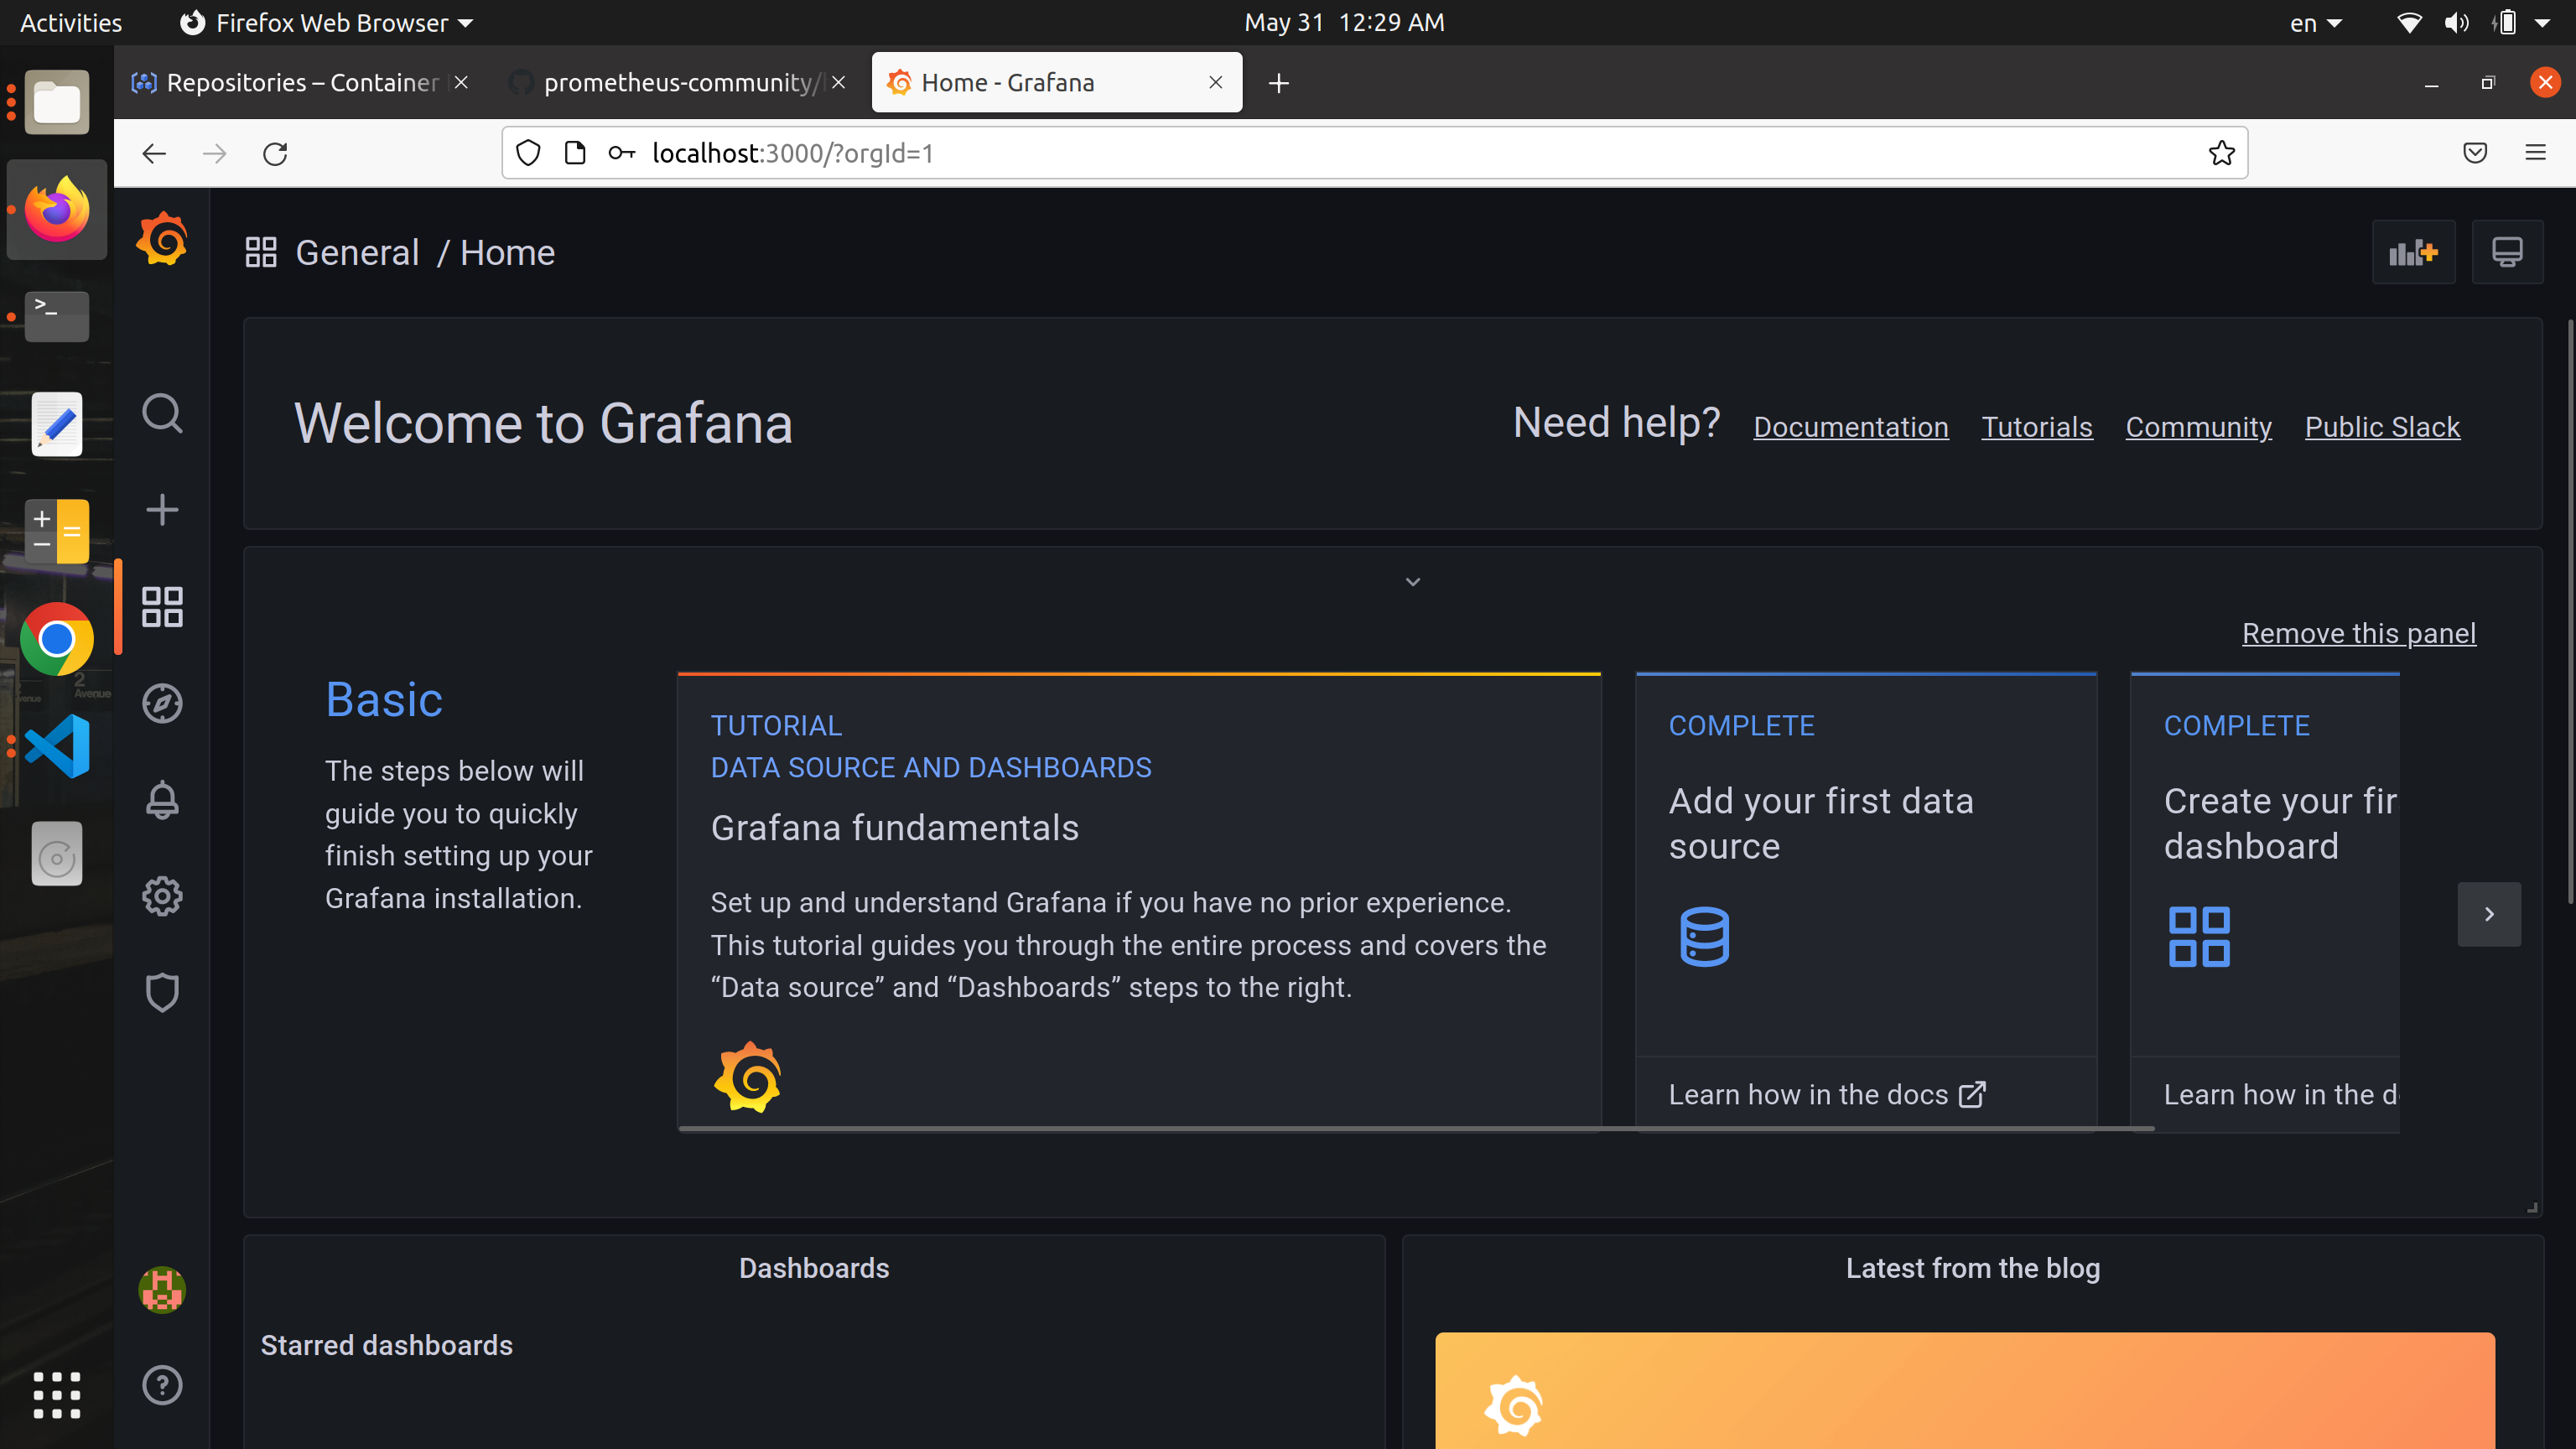Image resolution: width=2576 pixels, height=1449 pixels.
Task: Open Grafana Alerting via the bell icon
Action: [x=162, y=799]
